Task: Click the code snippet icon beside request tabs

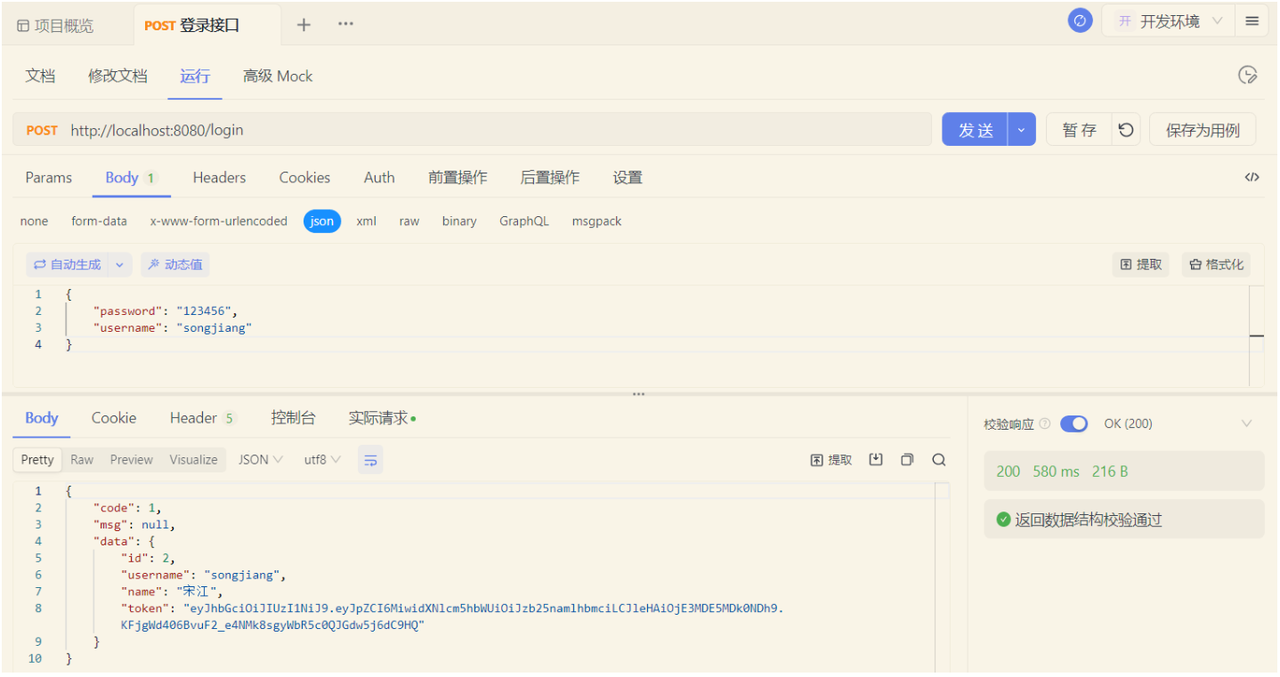Action: click(1251, 177)
